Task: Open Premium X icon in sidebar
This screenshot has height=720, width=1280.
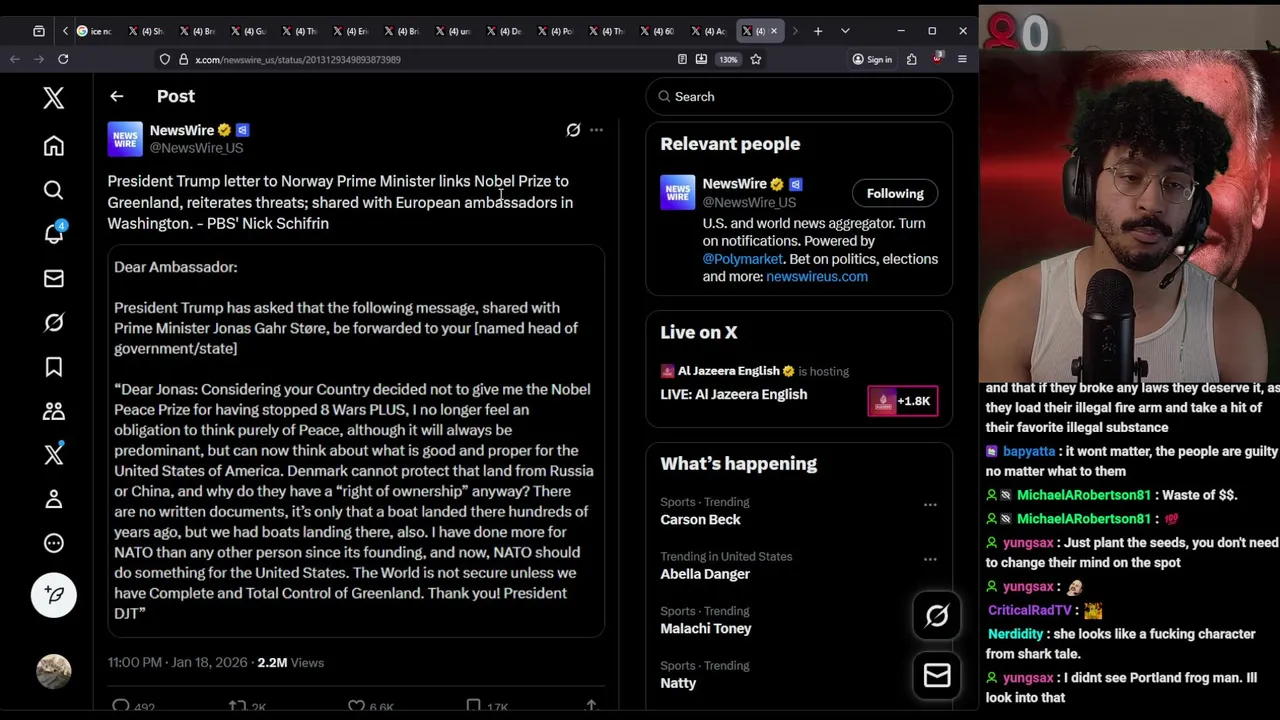Action: (54, 455)
